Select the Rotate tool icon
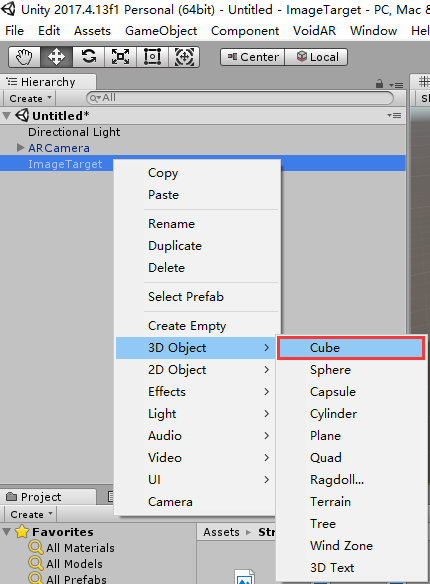 coord(88,57)
